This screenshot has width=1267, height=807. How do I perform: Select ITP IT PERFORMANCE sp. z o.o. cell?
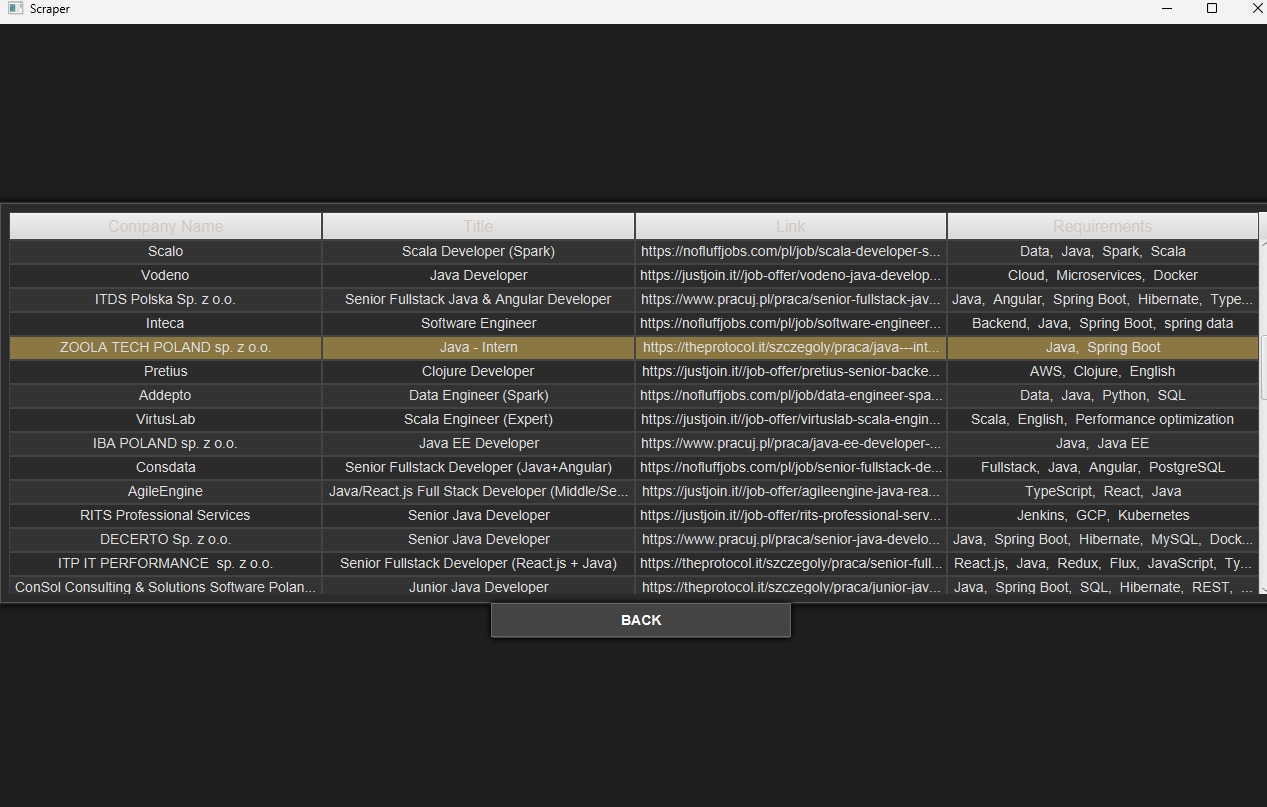pos(166,563)
